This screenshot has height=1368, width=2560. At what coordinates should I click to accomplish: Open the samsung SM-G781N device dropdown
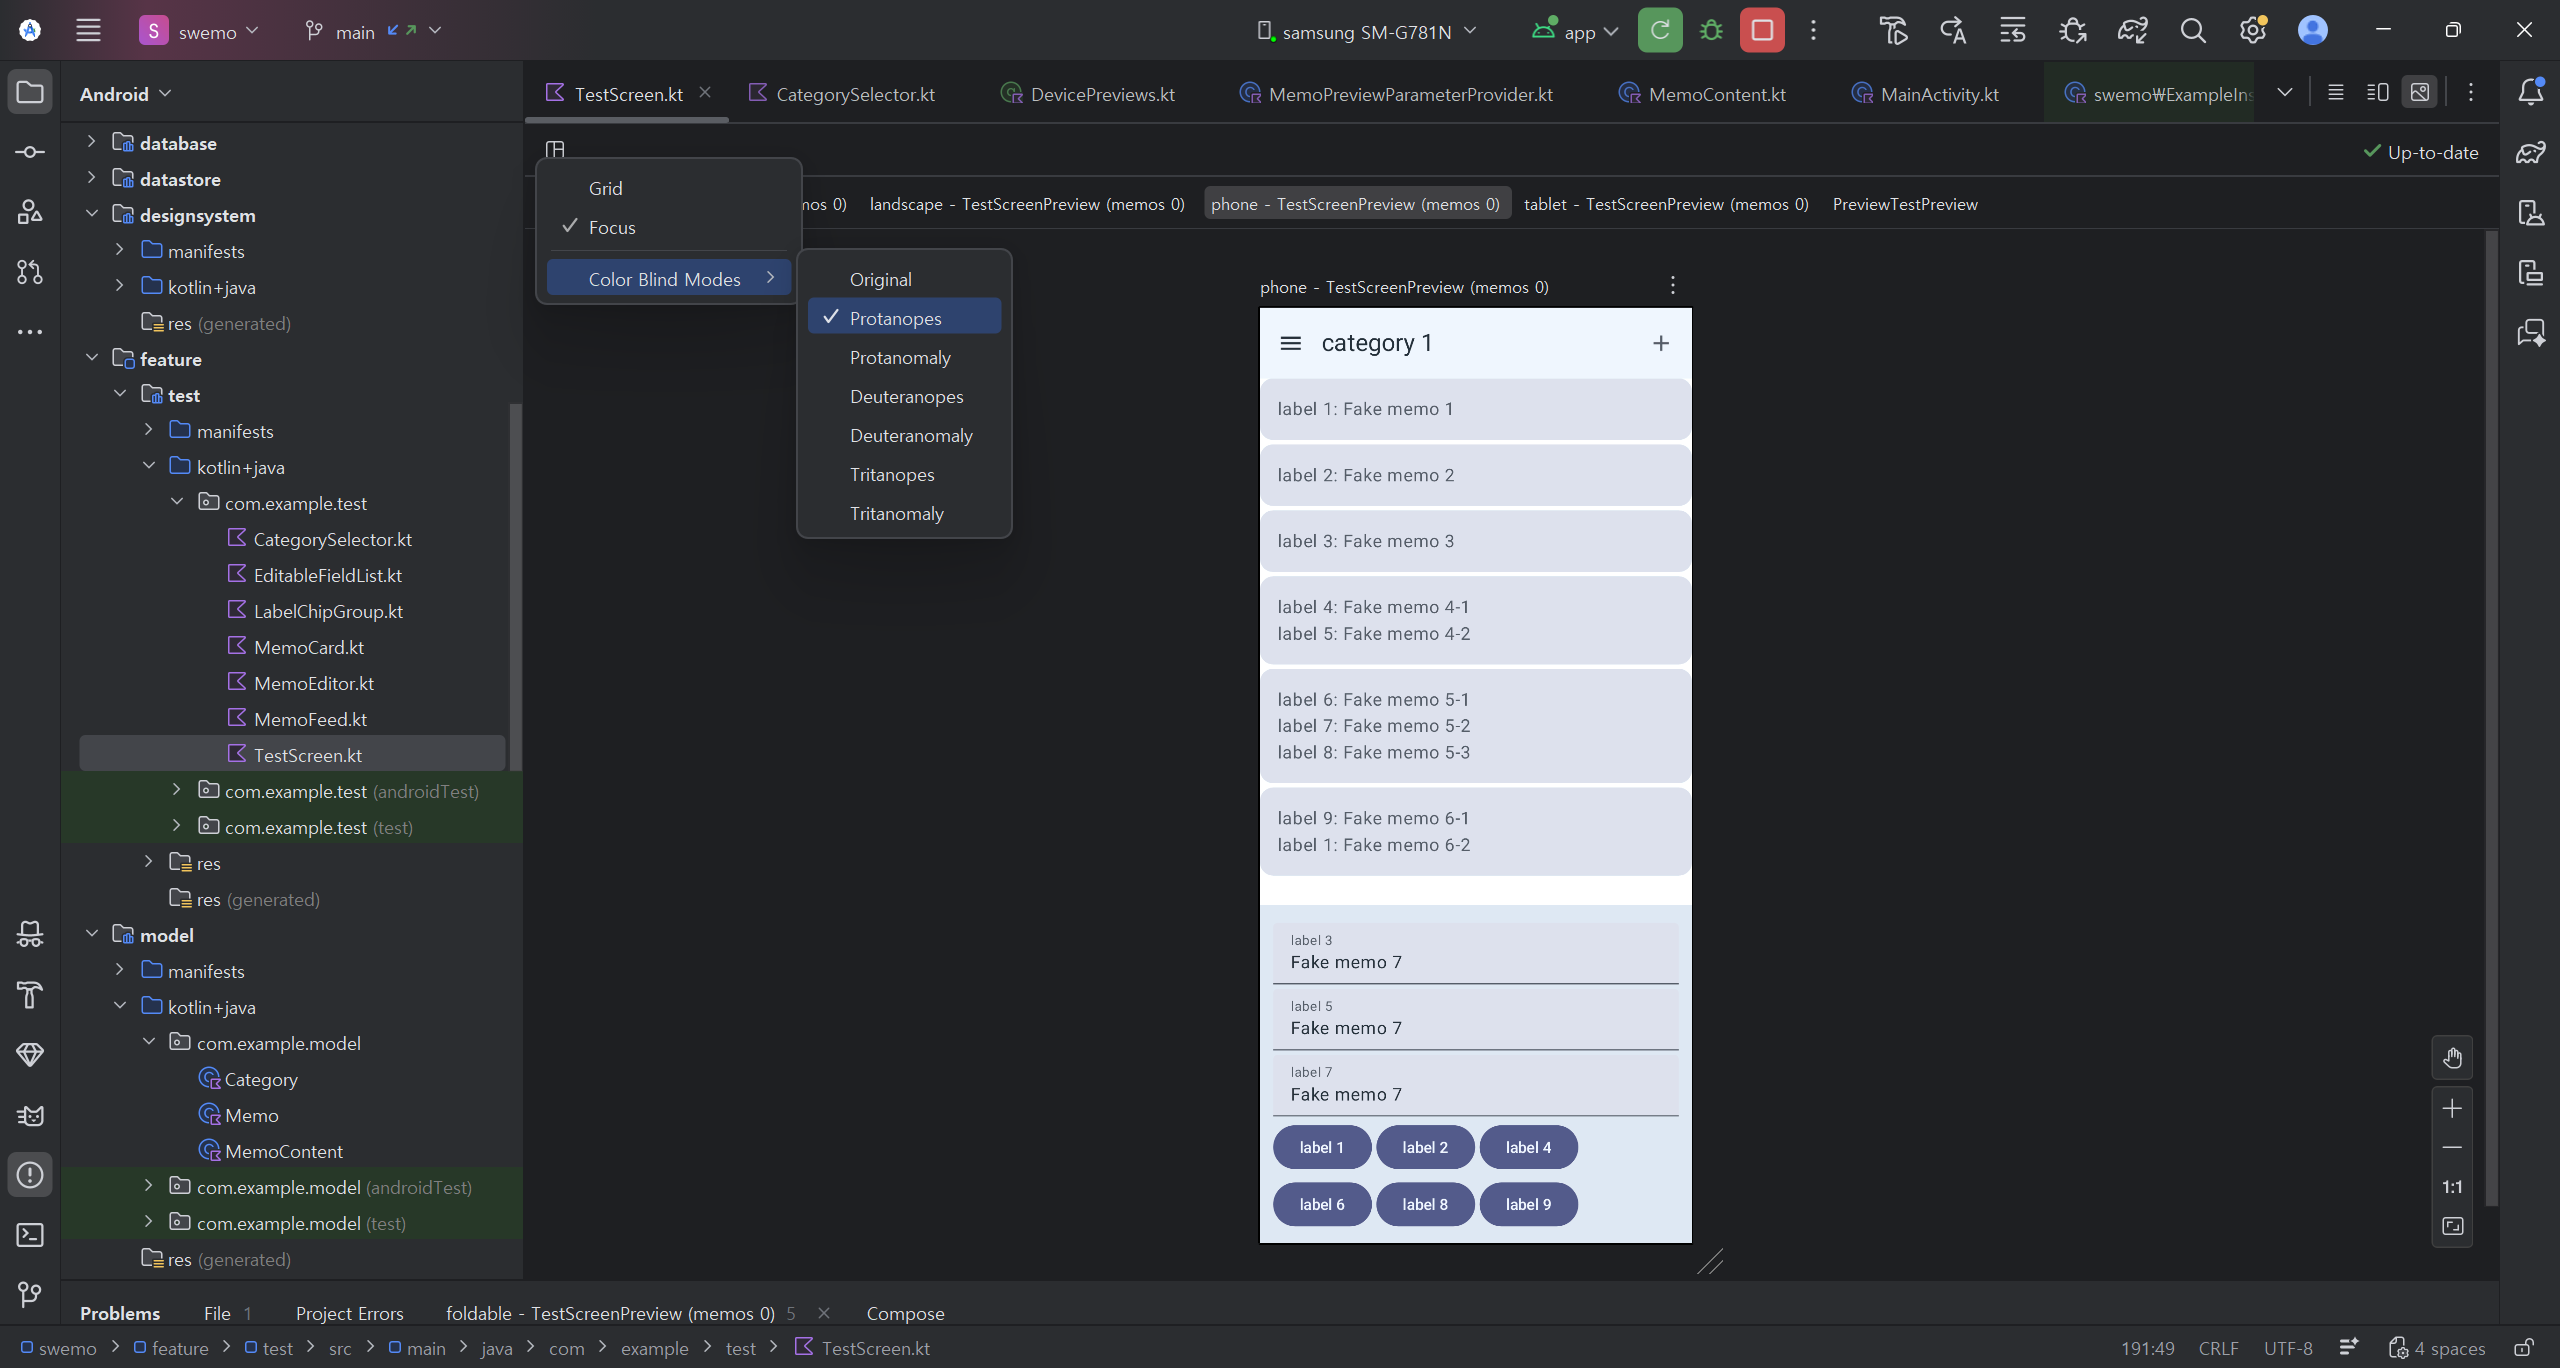1366,32
